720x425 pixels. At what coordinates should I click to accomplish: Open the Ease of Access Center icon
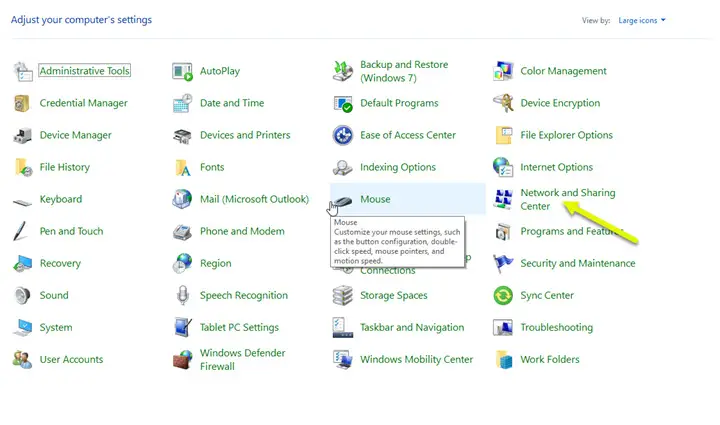343,135
